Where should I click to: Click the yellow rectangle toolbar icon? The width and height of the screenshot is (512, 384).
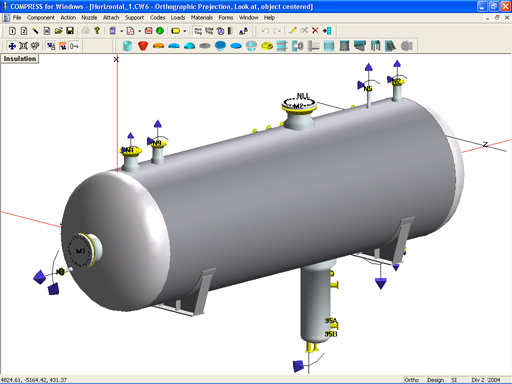pyautogui.click(x=175, y=31)
